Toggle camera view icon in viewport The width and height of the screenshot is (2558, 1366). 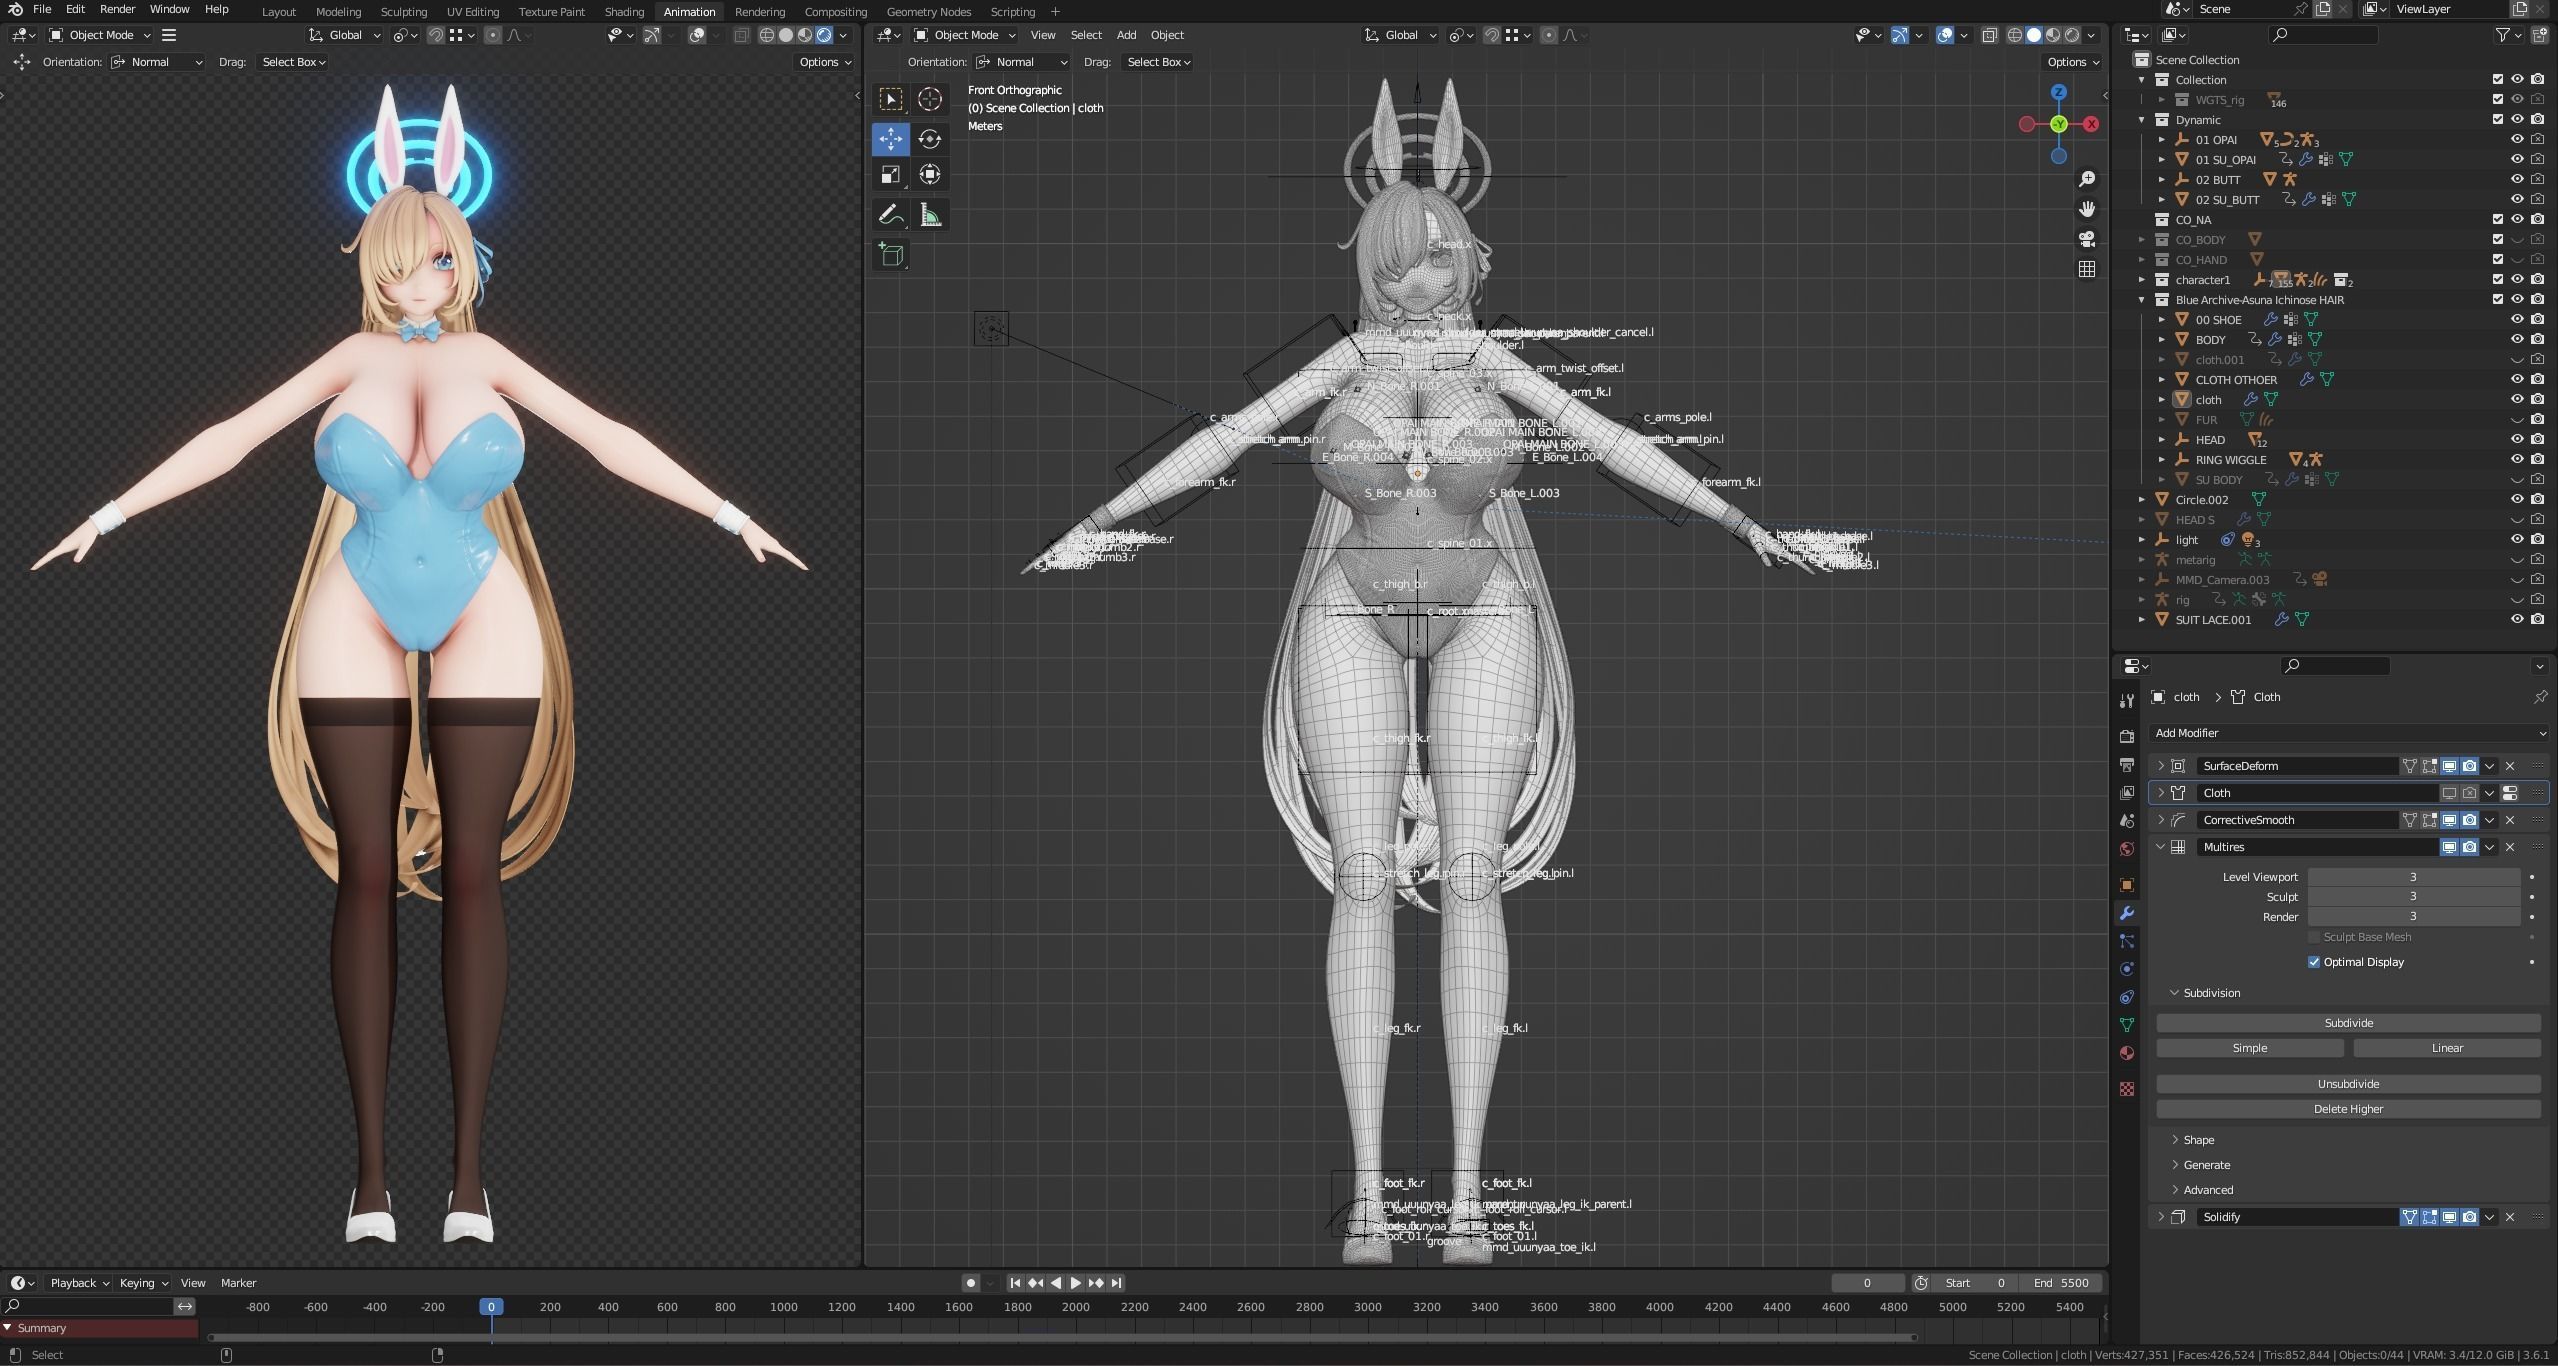(2087, 239)
